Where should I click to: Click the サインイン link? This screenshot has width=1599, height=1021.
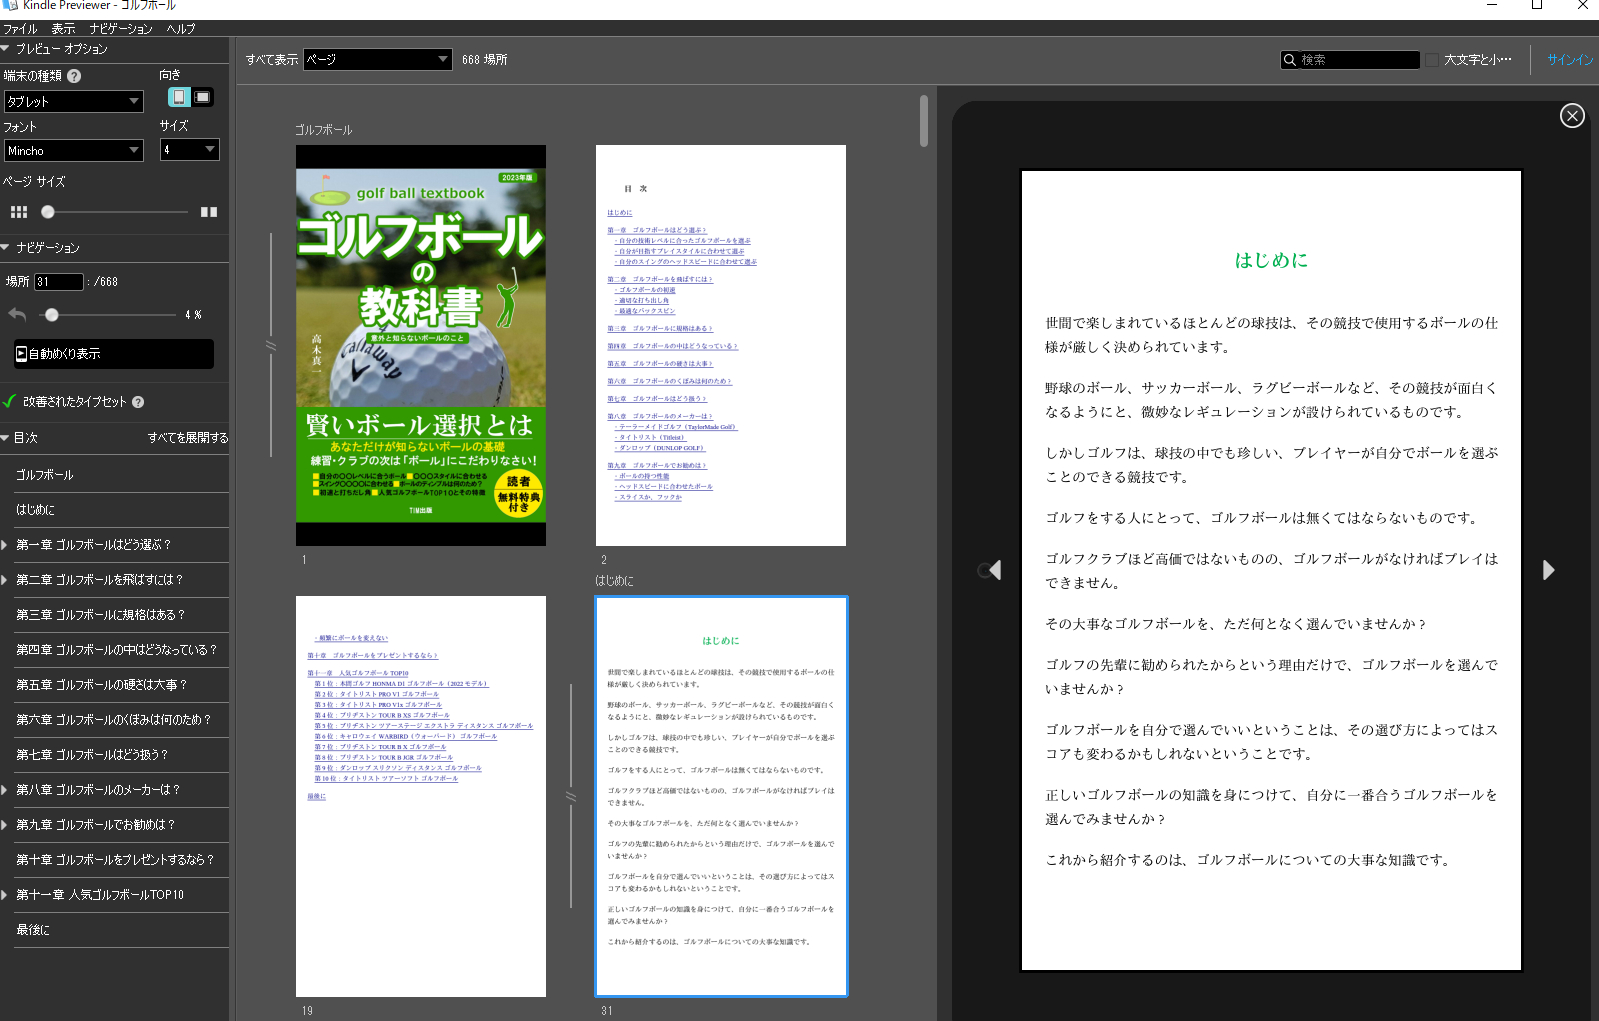pyautogui.click(x=1569, y=60)
